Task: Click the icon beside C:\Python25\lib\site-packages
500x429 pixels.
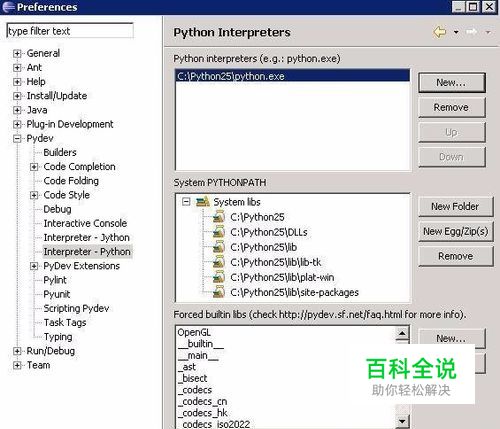Action: [219, 292]
